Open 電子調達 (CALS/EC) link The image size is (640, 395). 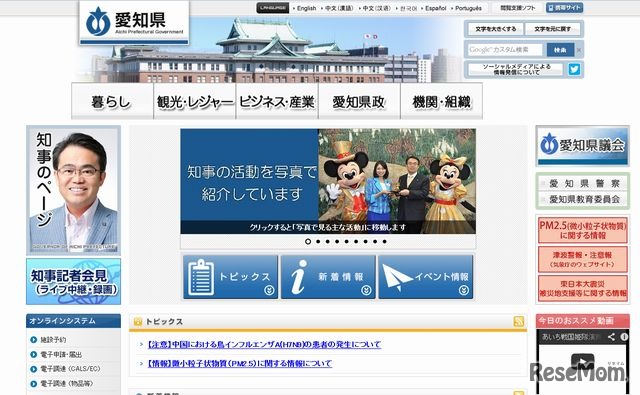(70, 369)
